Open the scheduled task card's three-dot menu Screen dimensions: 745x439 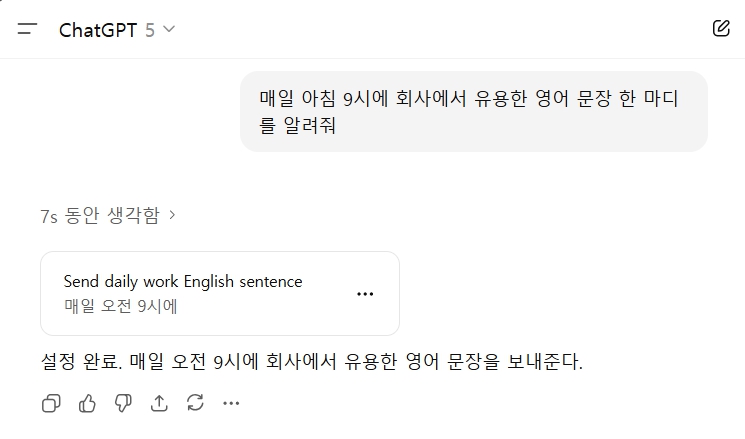pyautogui.click(x=365, y=294)
